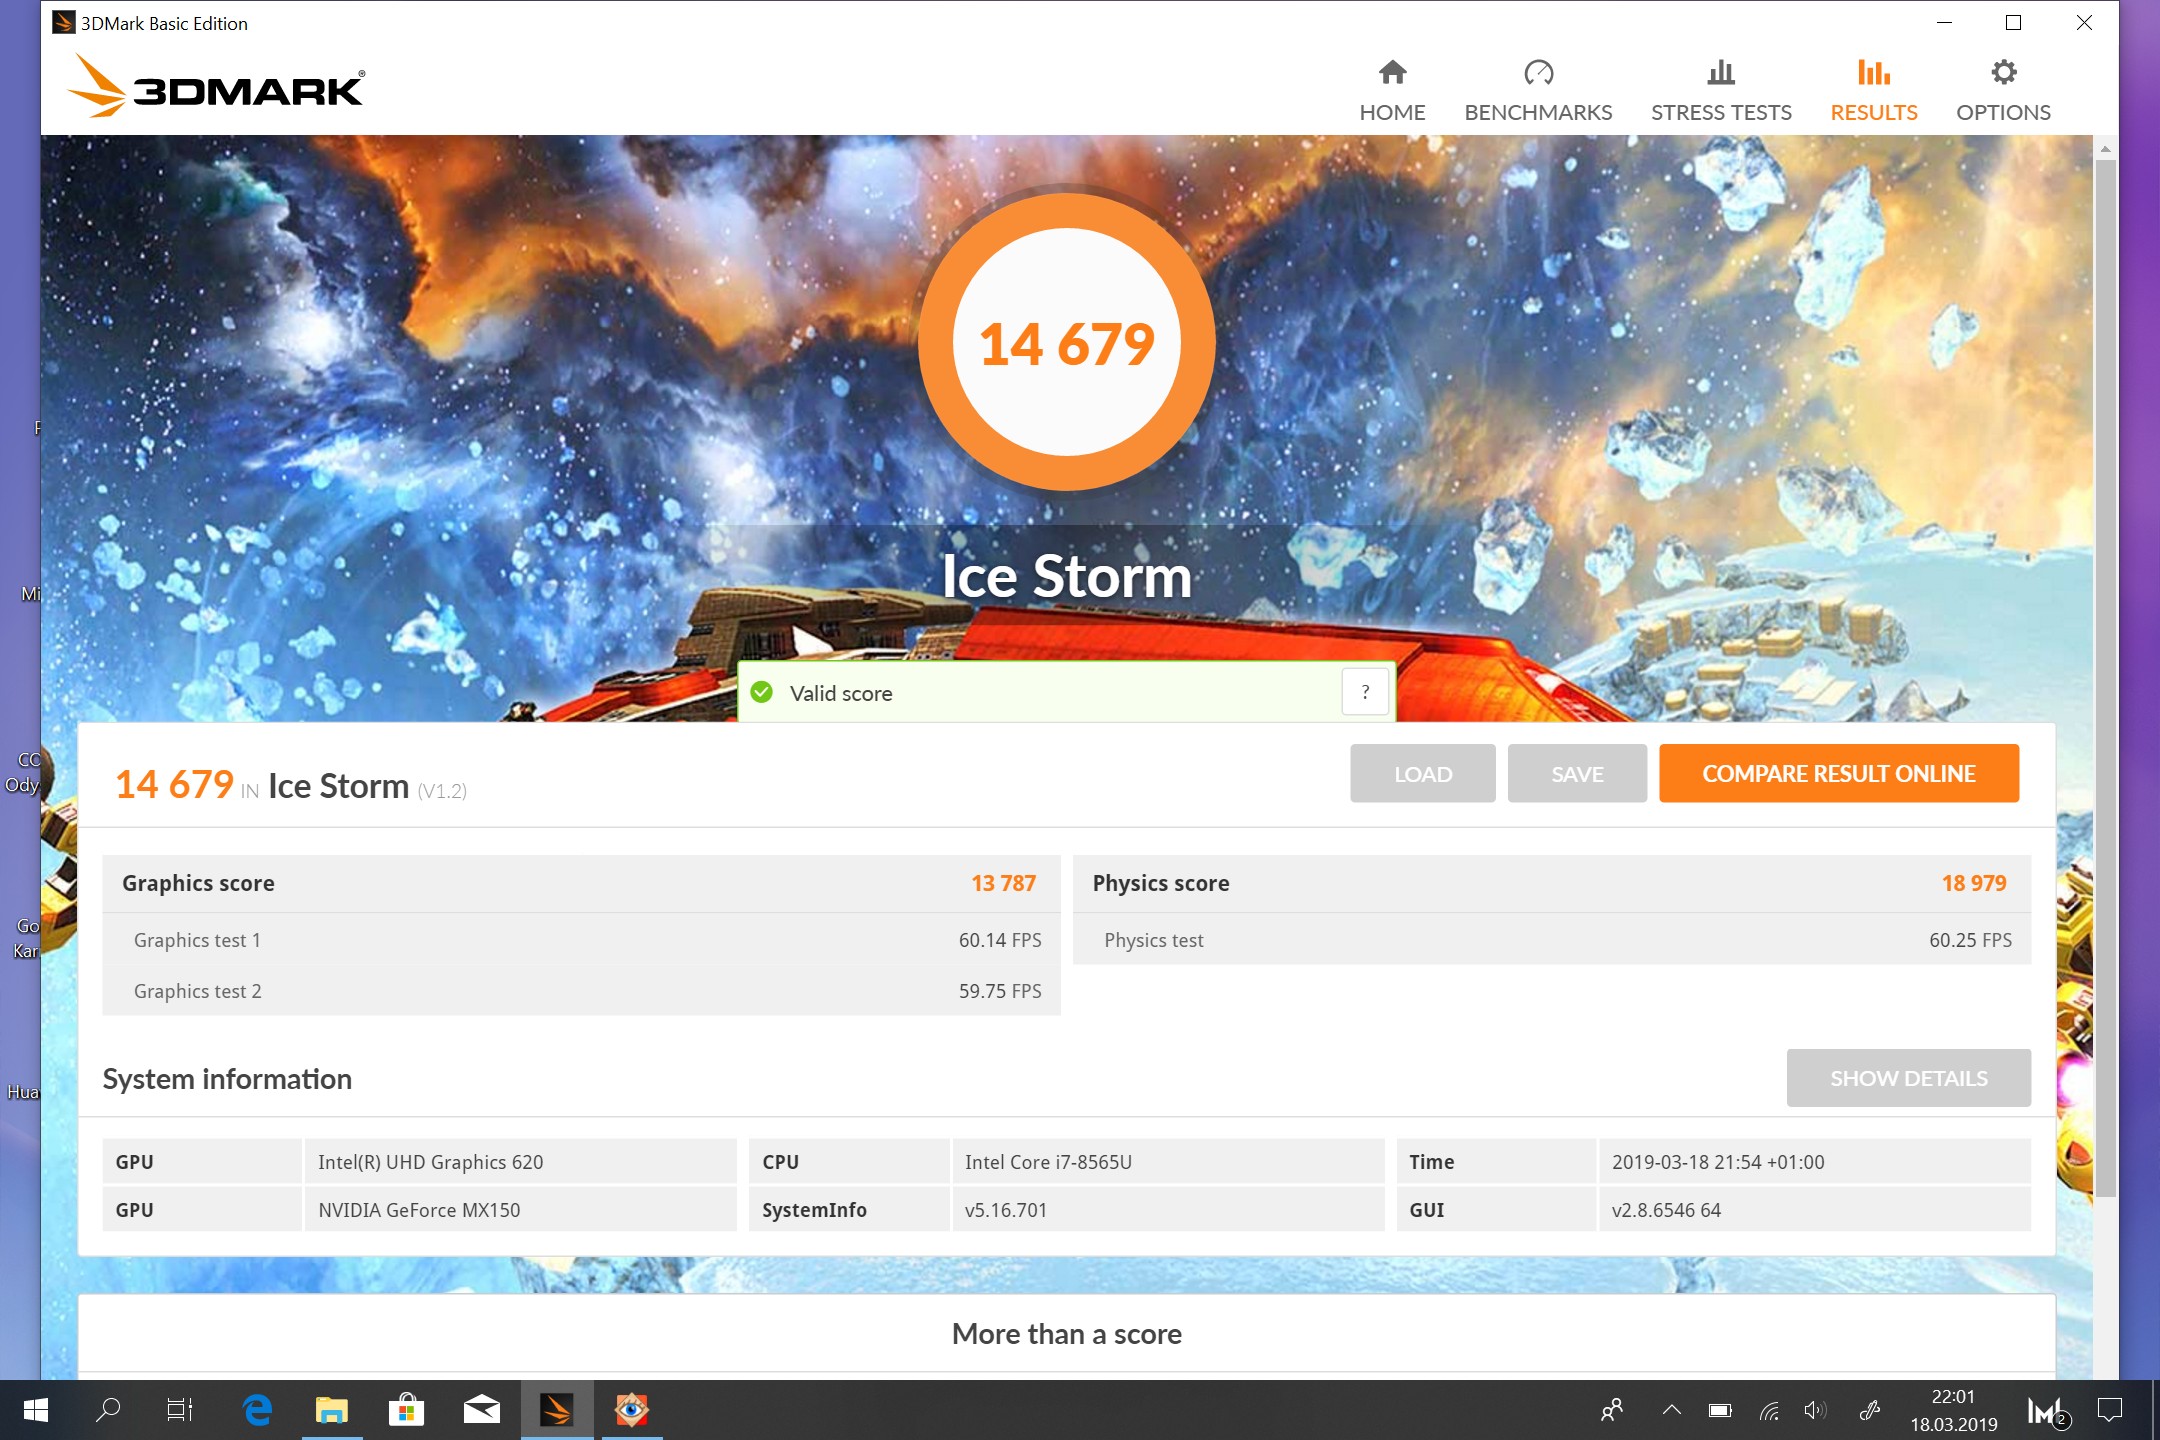This screenshot has height=1440, width=2160.
Task: Select the RESULTS tab
Action: (1873, 90)
